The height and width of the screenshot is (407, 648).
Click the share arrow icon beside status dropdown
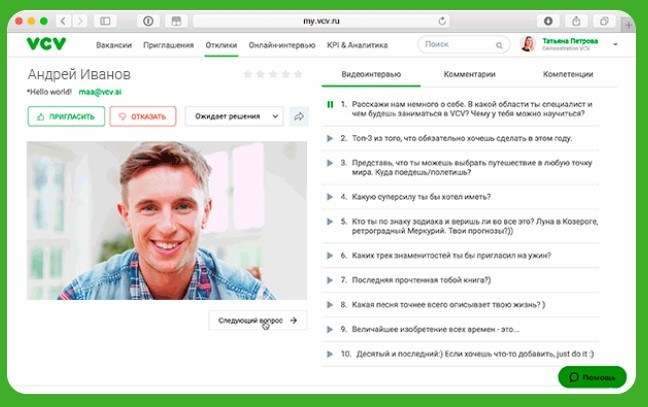[298, 117]
